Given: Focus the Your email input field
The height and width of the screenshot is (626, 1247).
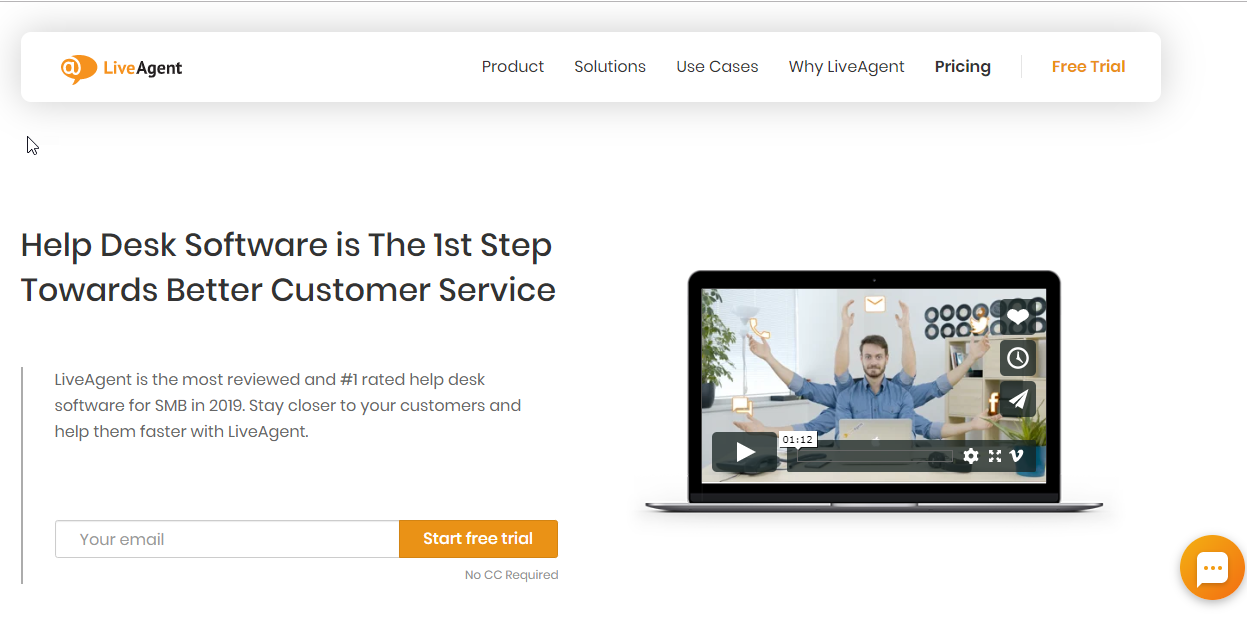Looking at the screenshot, I should pyautogui.click(x=227, y=539).
